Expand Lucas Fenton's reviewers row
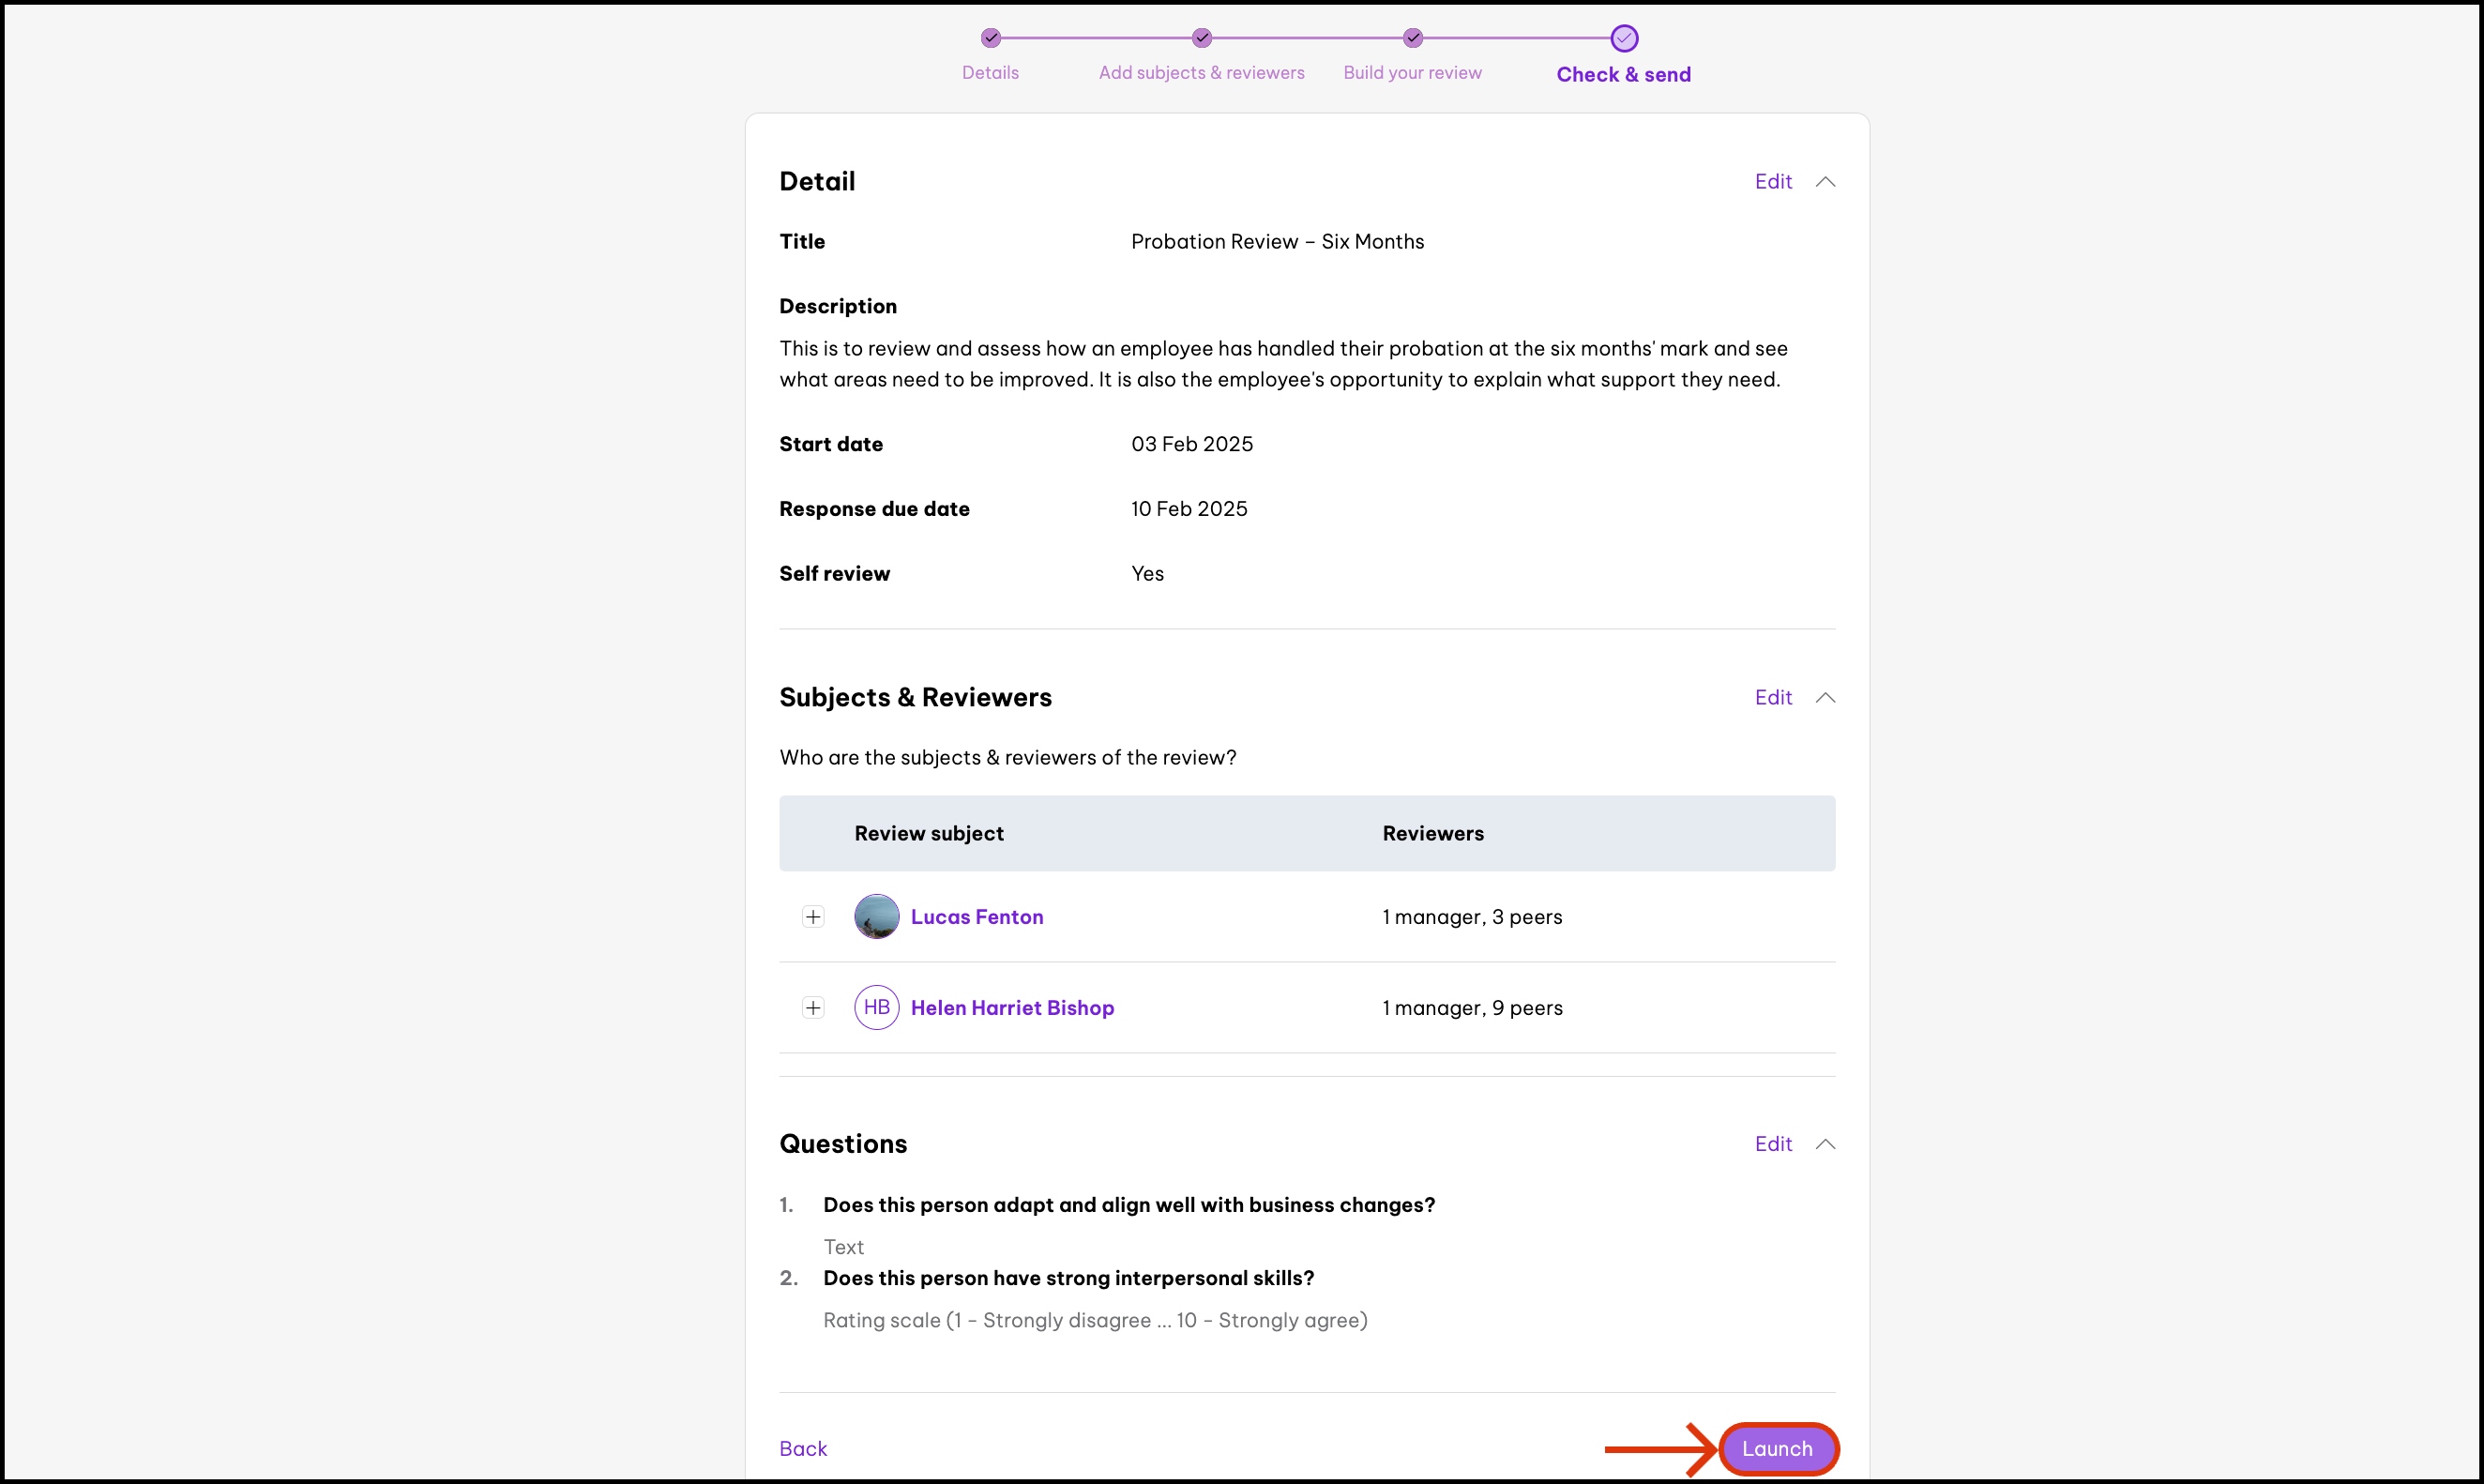The height and width of the screenshot is (1484, 2484). 813,916
